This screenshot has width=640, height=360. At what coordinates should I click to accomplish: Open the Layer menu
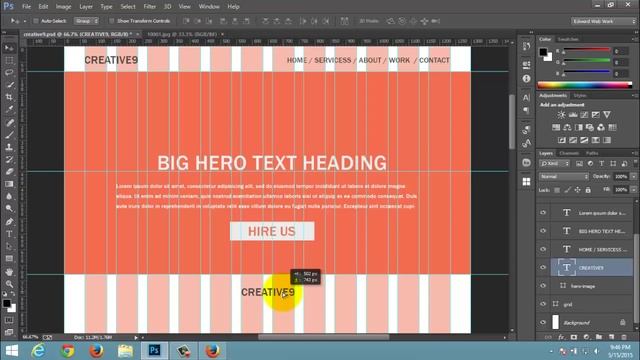[86, 7]
